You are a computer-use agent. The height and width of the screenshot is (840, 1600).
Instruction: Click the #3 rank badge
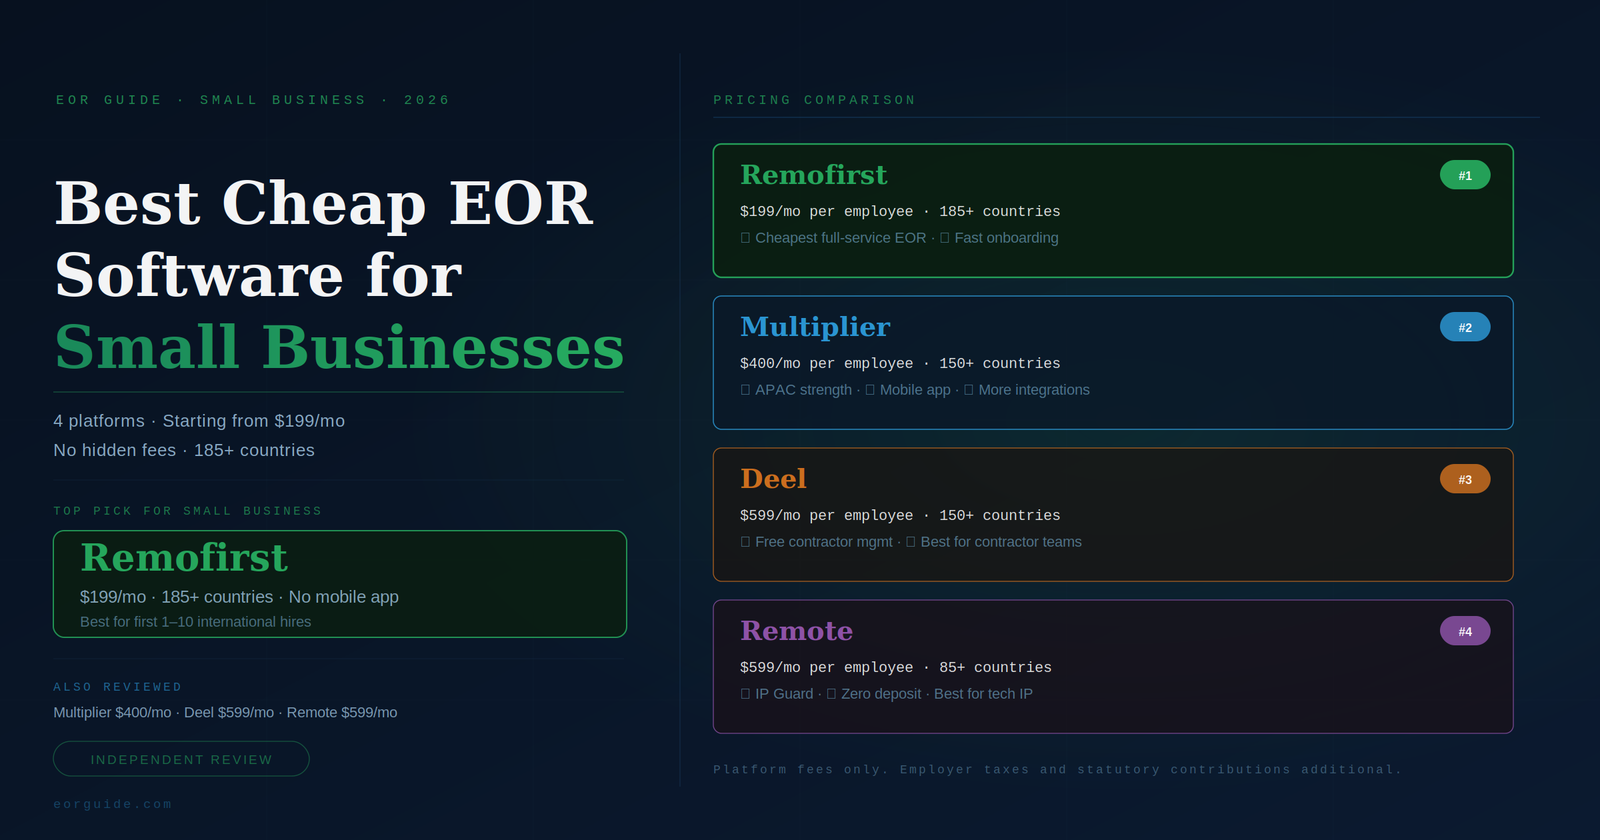click(x=1465, y=479)
